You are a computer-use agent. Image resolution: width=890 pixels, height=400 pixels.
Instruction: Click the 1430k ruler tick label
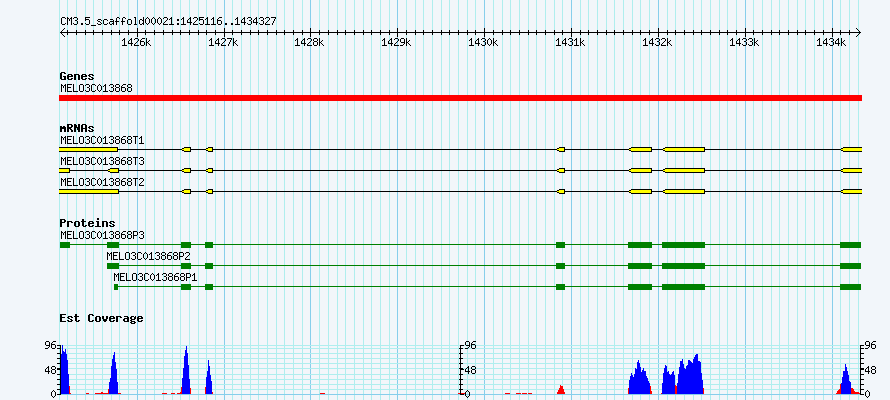point(484,42)
